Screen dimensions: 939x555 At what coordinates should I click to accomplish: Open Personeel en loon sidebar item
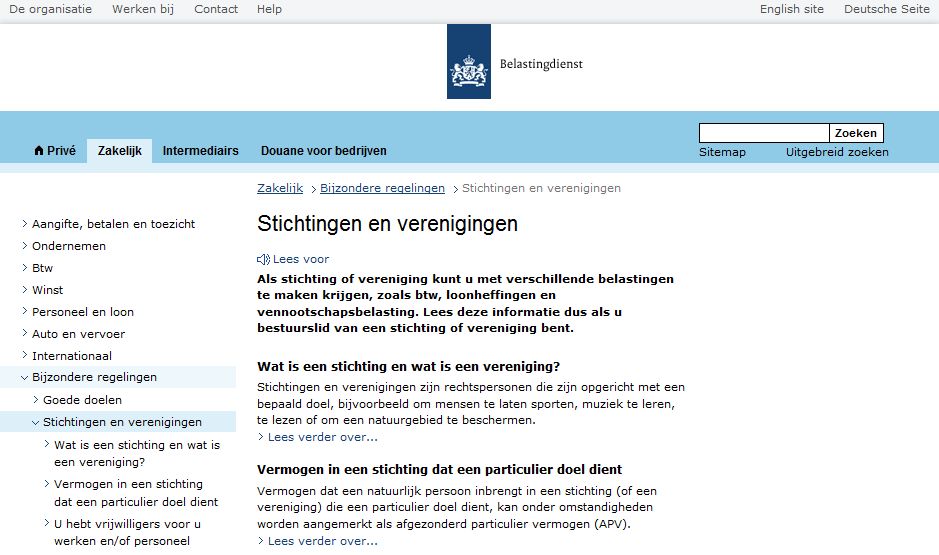click(83, 312)
